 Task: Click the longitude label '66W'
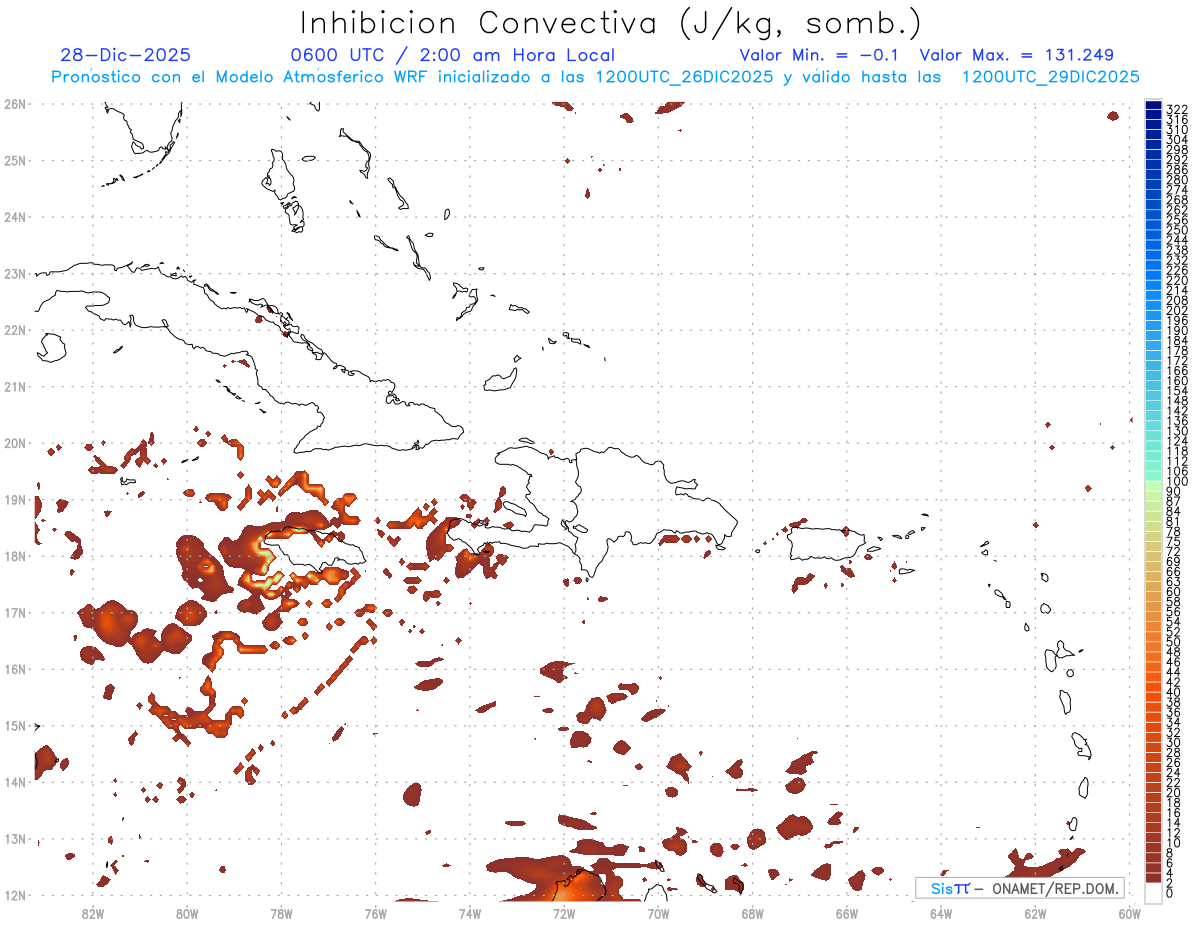point(846,913)
